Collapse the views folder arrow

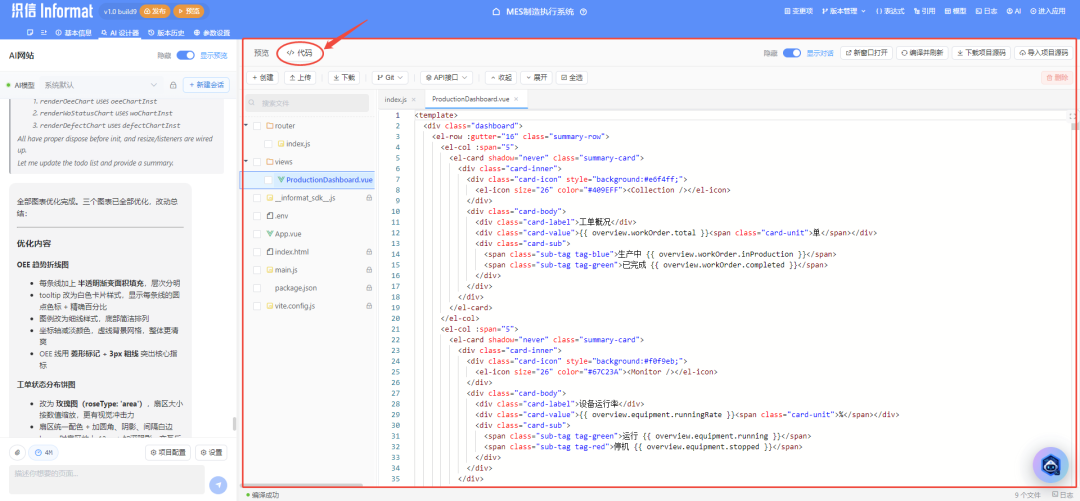coord(245,162)
